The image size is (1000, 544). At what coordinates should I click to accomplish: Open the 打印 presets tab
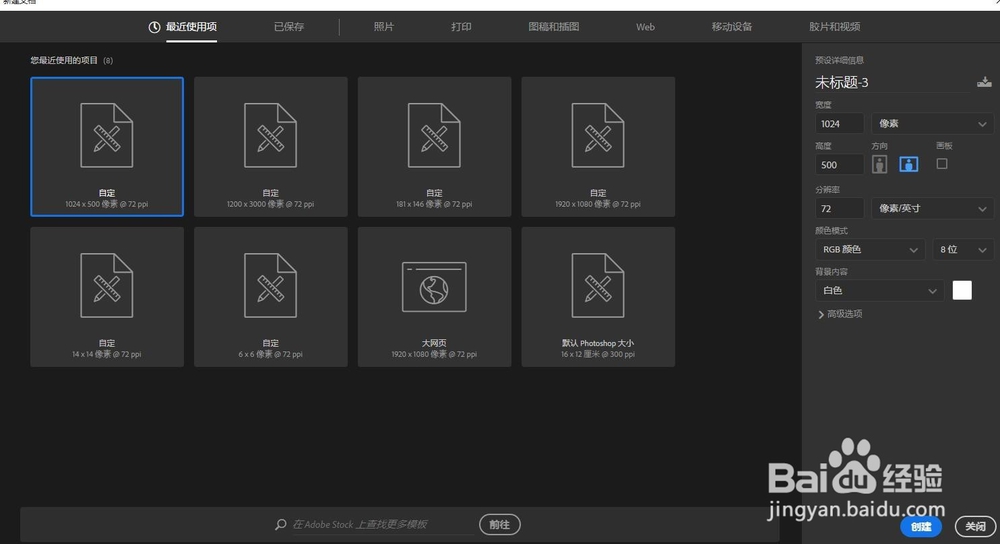pyautogui.click(x=461, y=27)
